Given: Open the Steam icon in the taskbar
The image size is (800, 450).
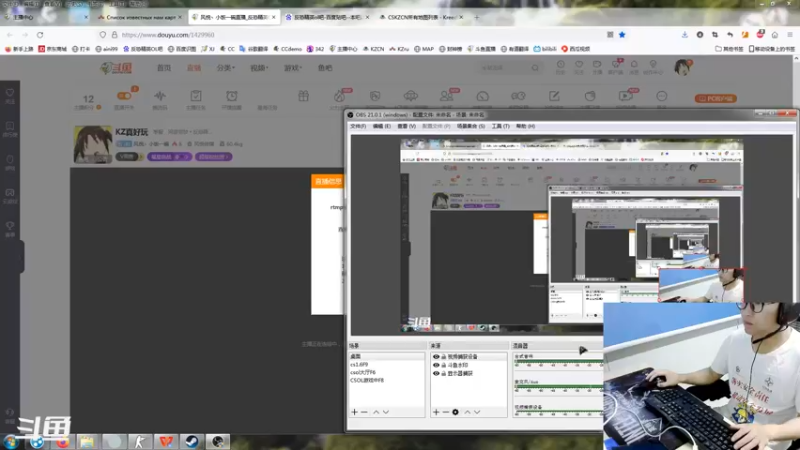Looking at the screenshot, I should (x=192, y=441).
